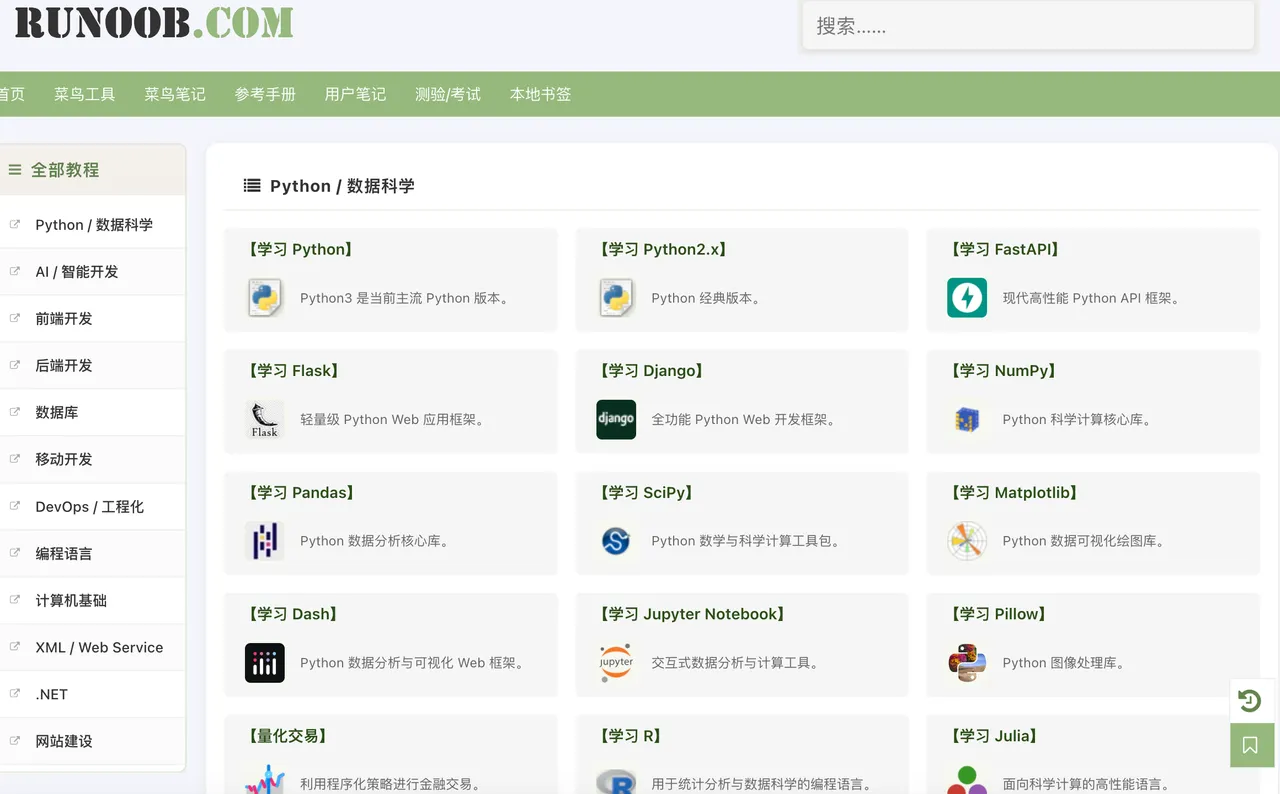Open the 测验/考试 navigation item
The image size is (1280, 794).
coord(448,94)
